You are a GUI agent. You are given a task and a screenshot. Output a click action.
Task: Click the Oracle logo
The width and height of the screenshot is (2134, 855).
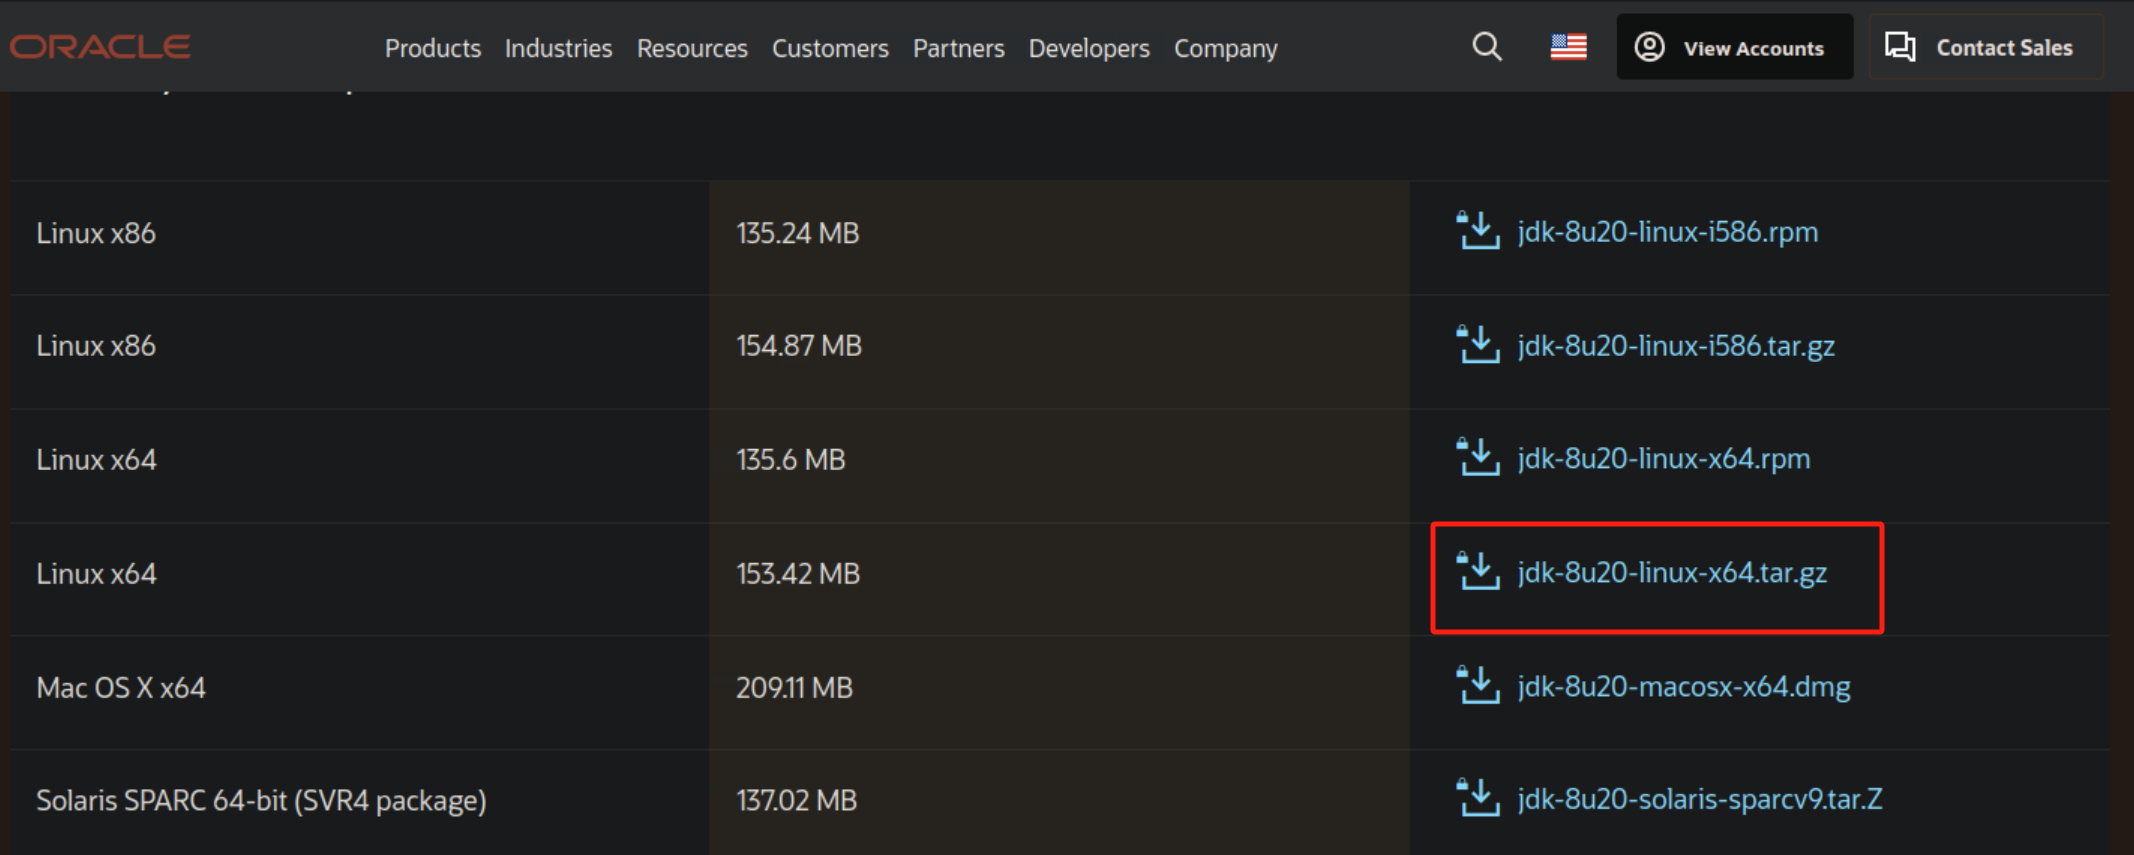100,47
